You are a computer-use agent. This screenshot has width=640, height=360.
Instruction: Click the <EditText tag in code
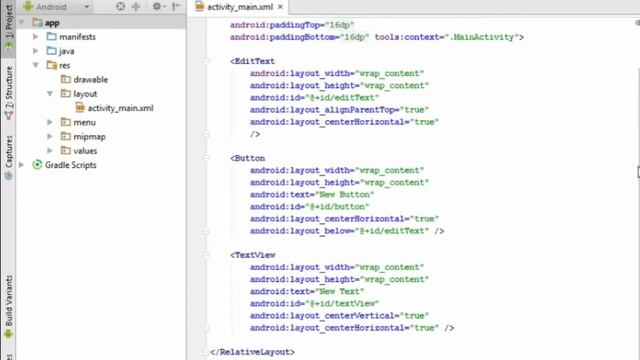point(252,61)
